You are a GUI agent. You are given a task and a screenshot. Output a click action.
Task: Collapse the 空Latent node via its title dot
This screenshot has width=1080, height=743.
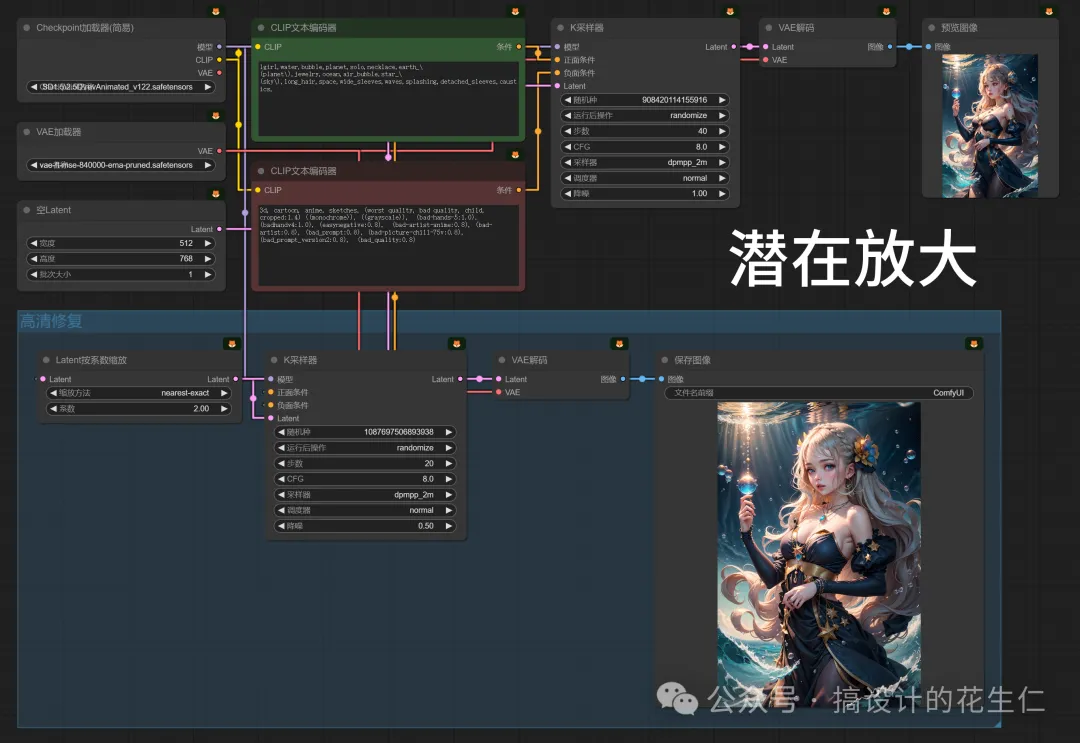point(27,210)
